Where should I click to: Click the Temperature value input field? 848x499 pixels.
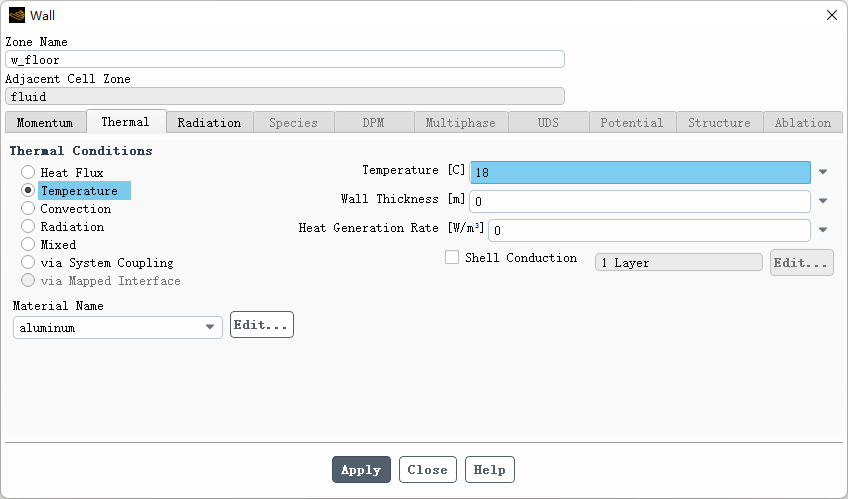point(640,173)
